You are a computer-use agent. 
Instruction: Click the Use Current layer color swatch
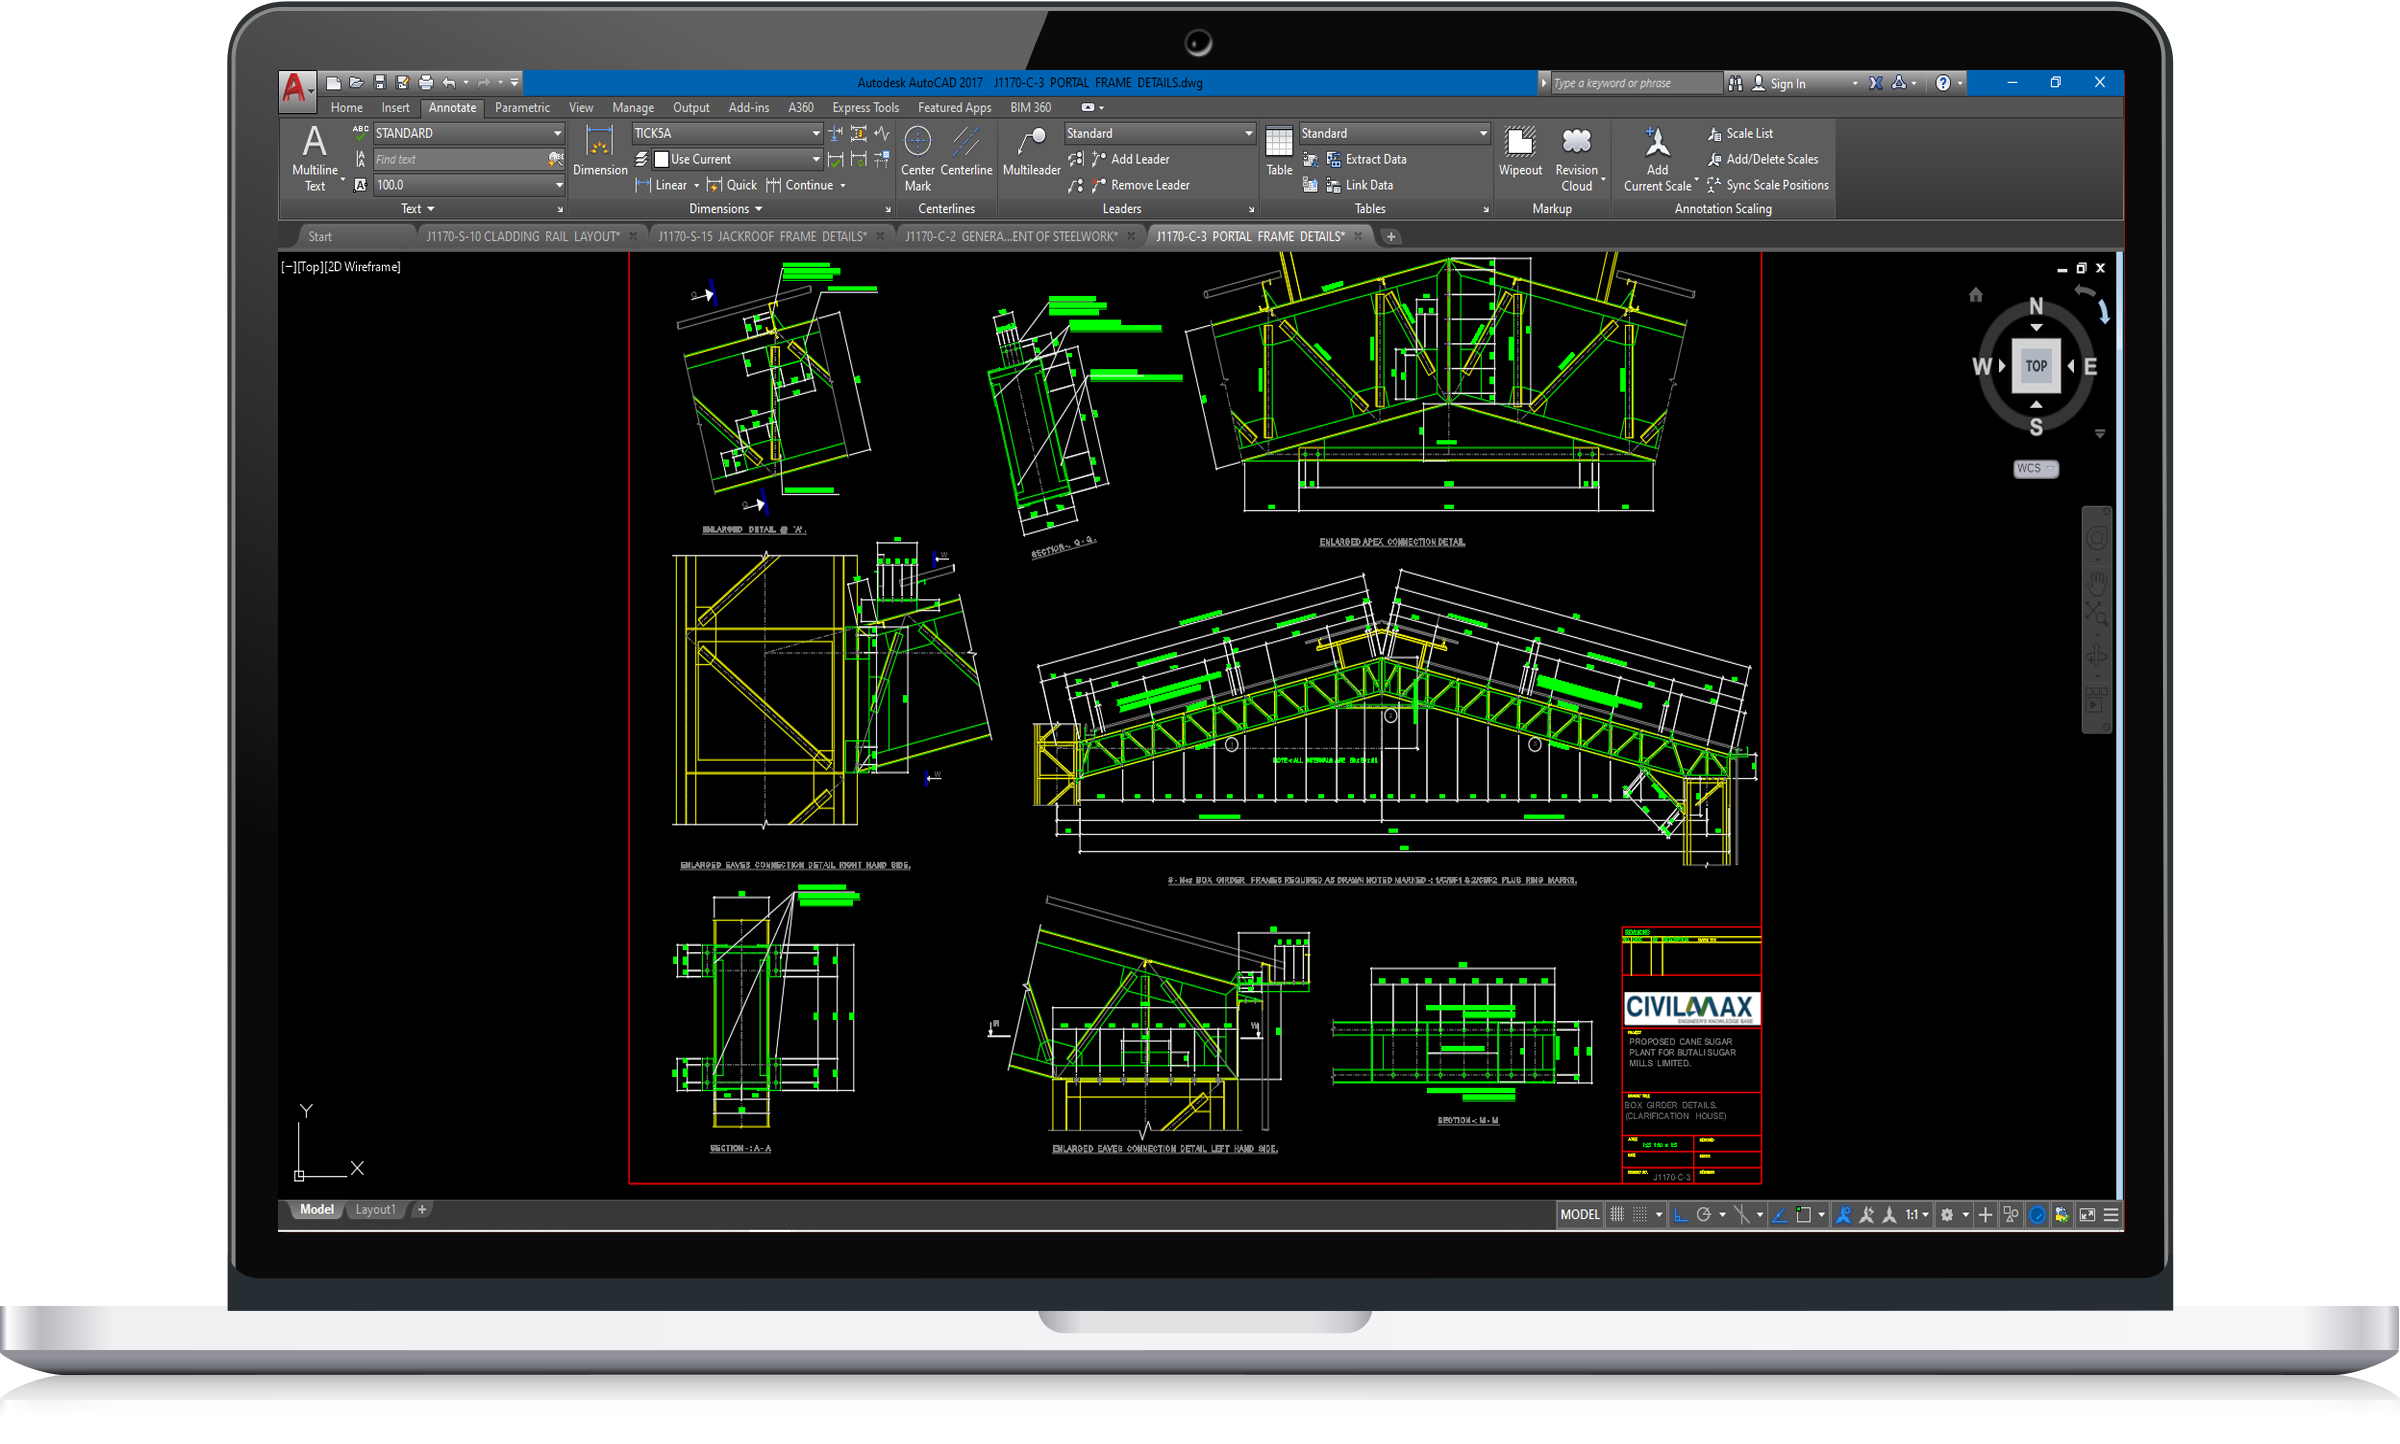click(x=661, y=159)
